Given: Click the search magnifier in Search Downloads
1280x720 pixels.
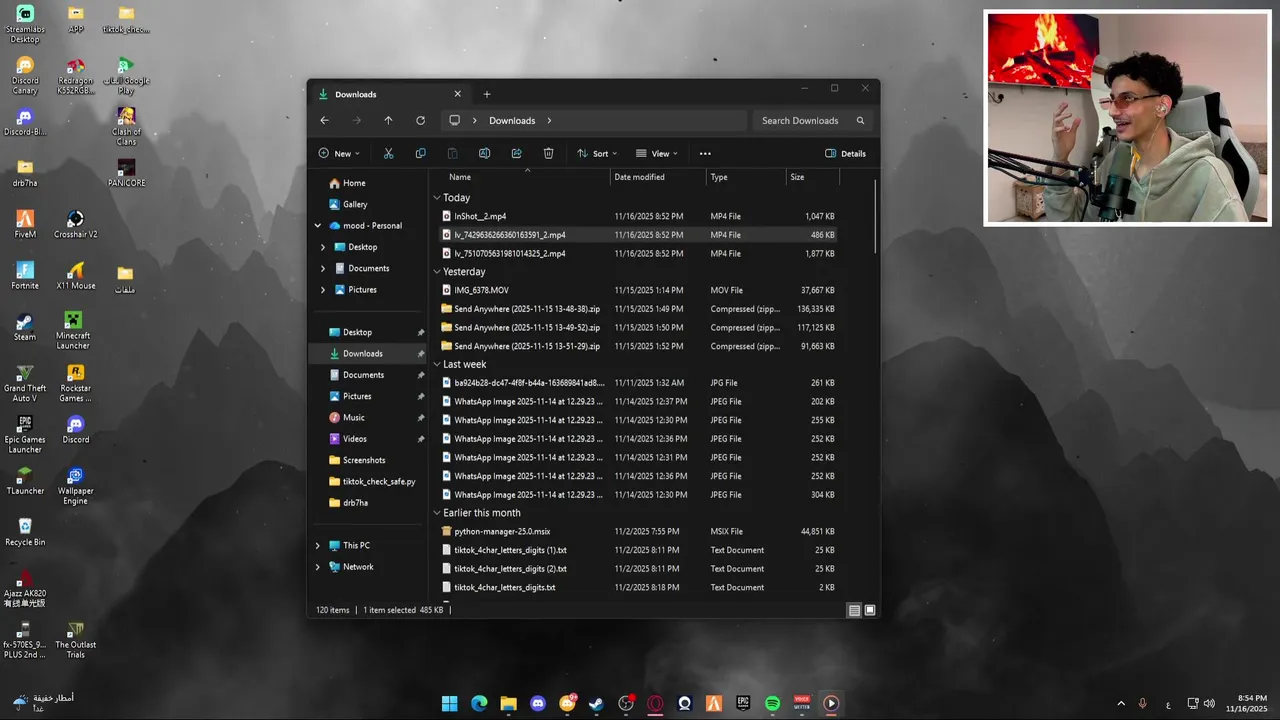Looking at the screenshot, I should click(x=860, y=120).
